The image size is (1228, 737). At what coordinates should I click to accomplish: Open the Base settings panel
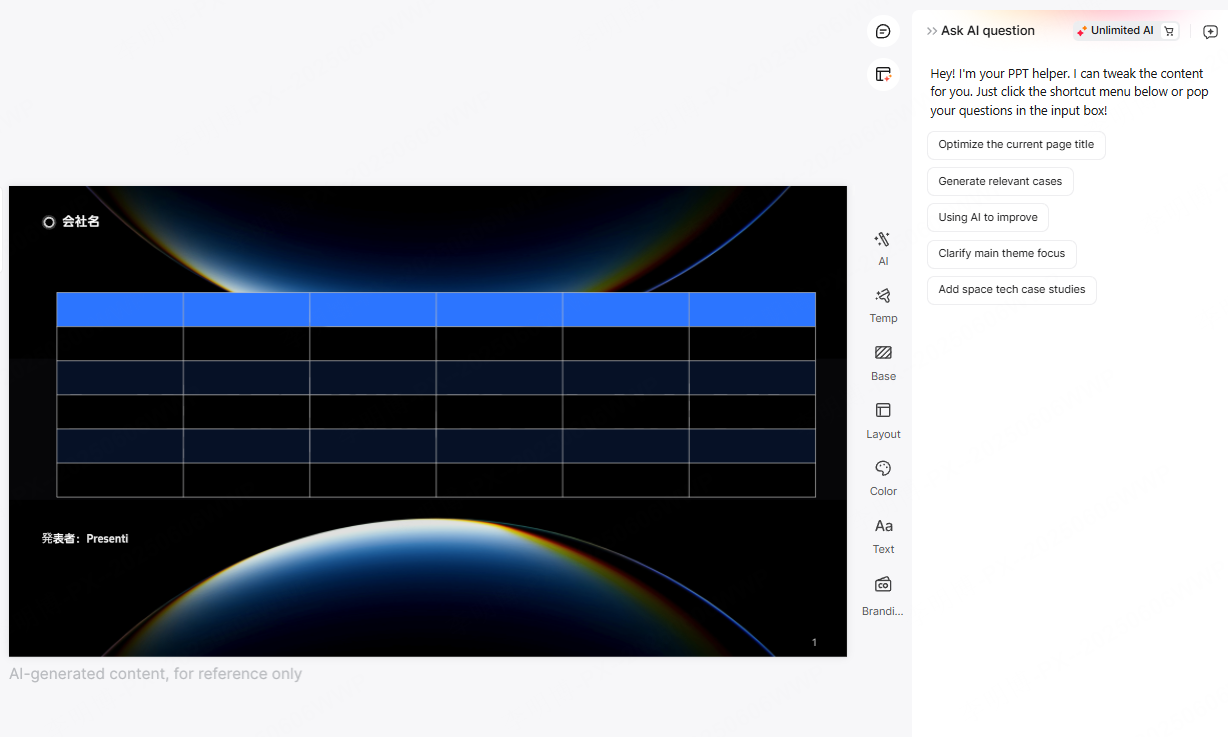tap(883, 361)
